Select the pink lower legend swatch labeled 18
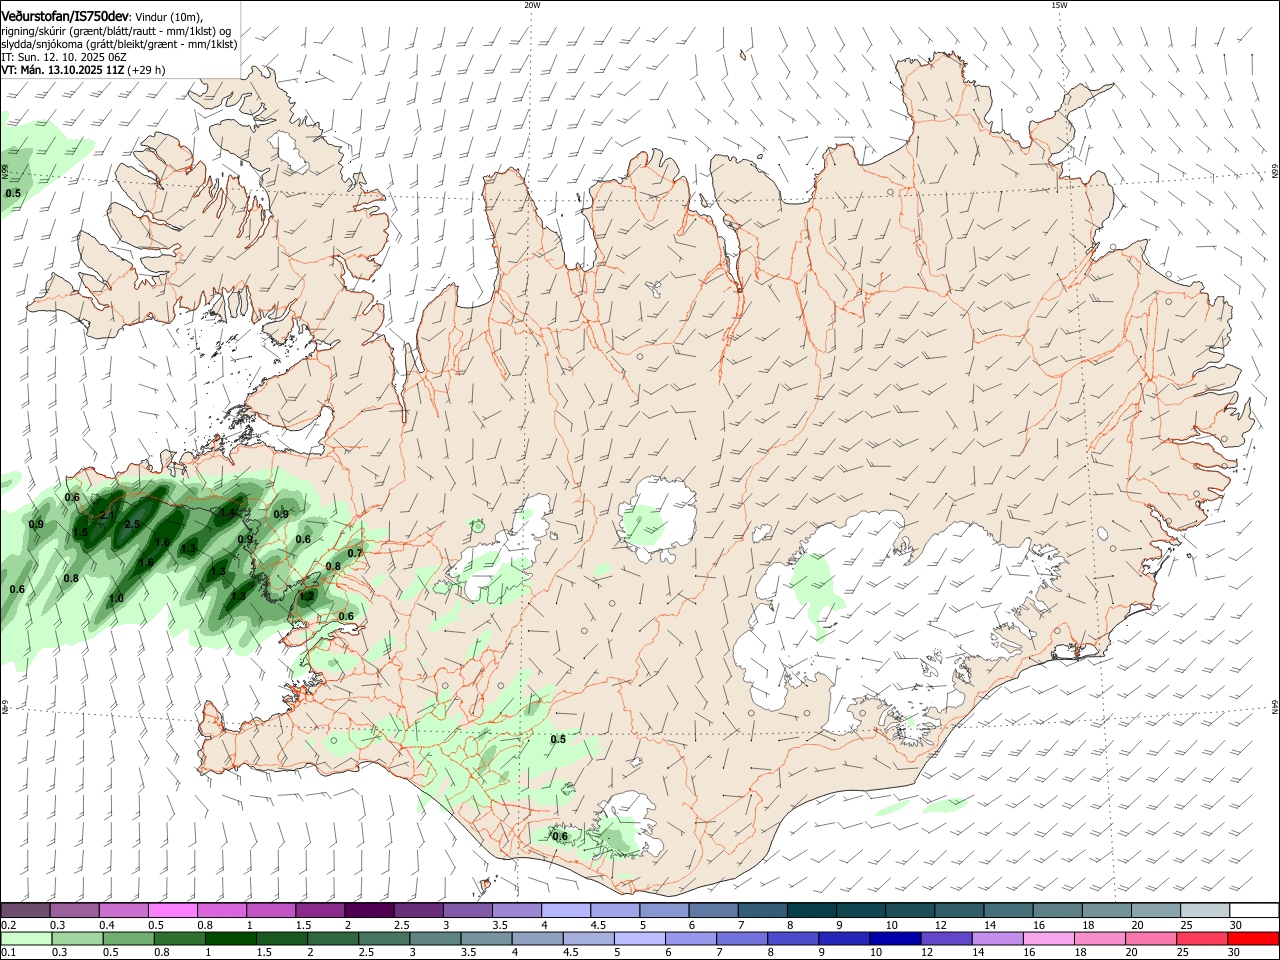 [x=1100, y=938]
